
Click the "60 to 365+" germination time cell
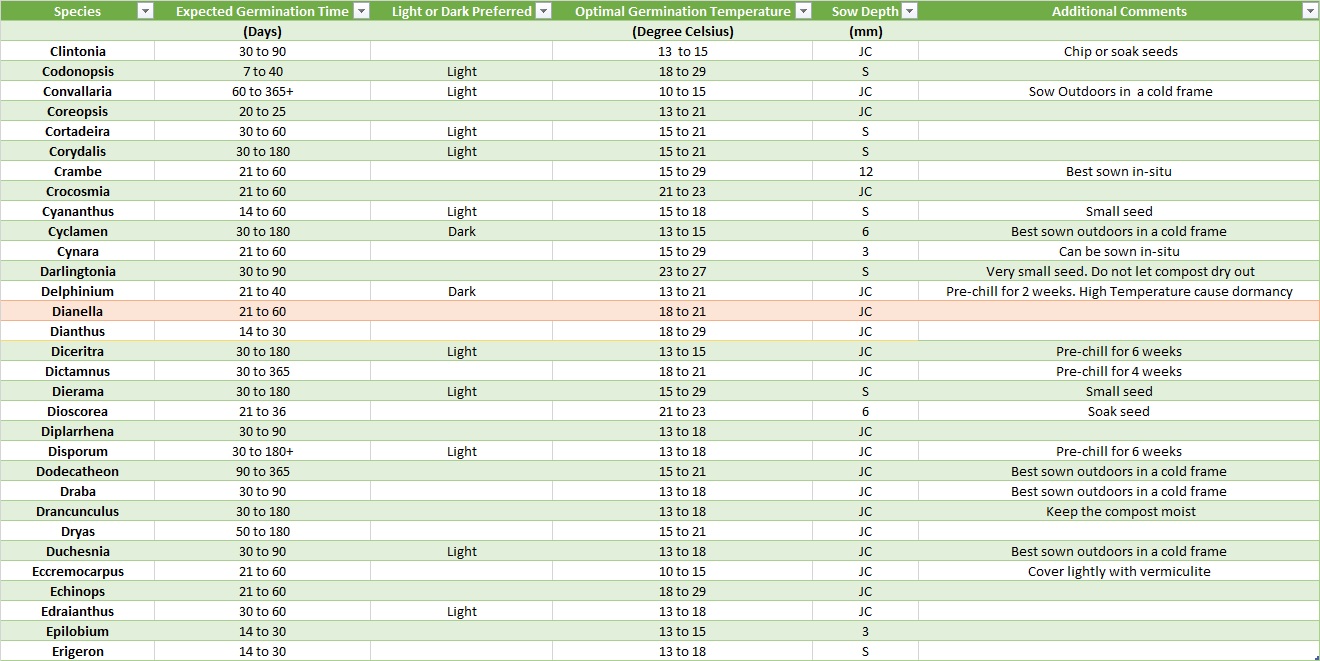[x=262, y=91]
